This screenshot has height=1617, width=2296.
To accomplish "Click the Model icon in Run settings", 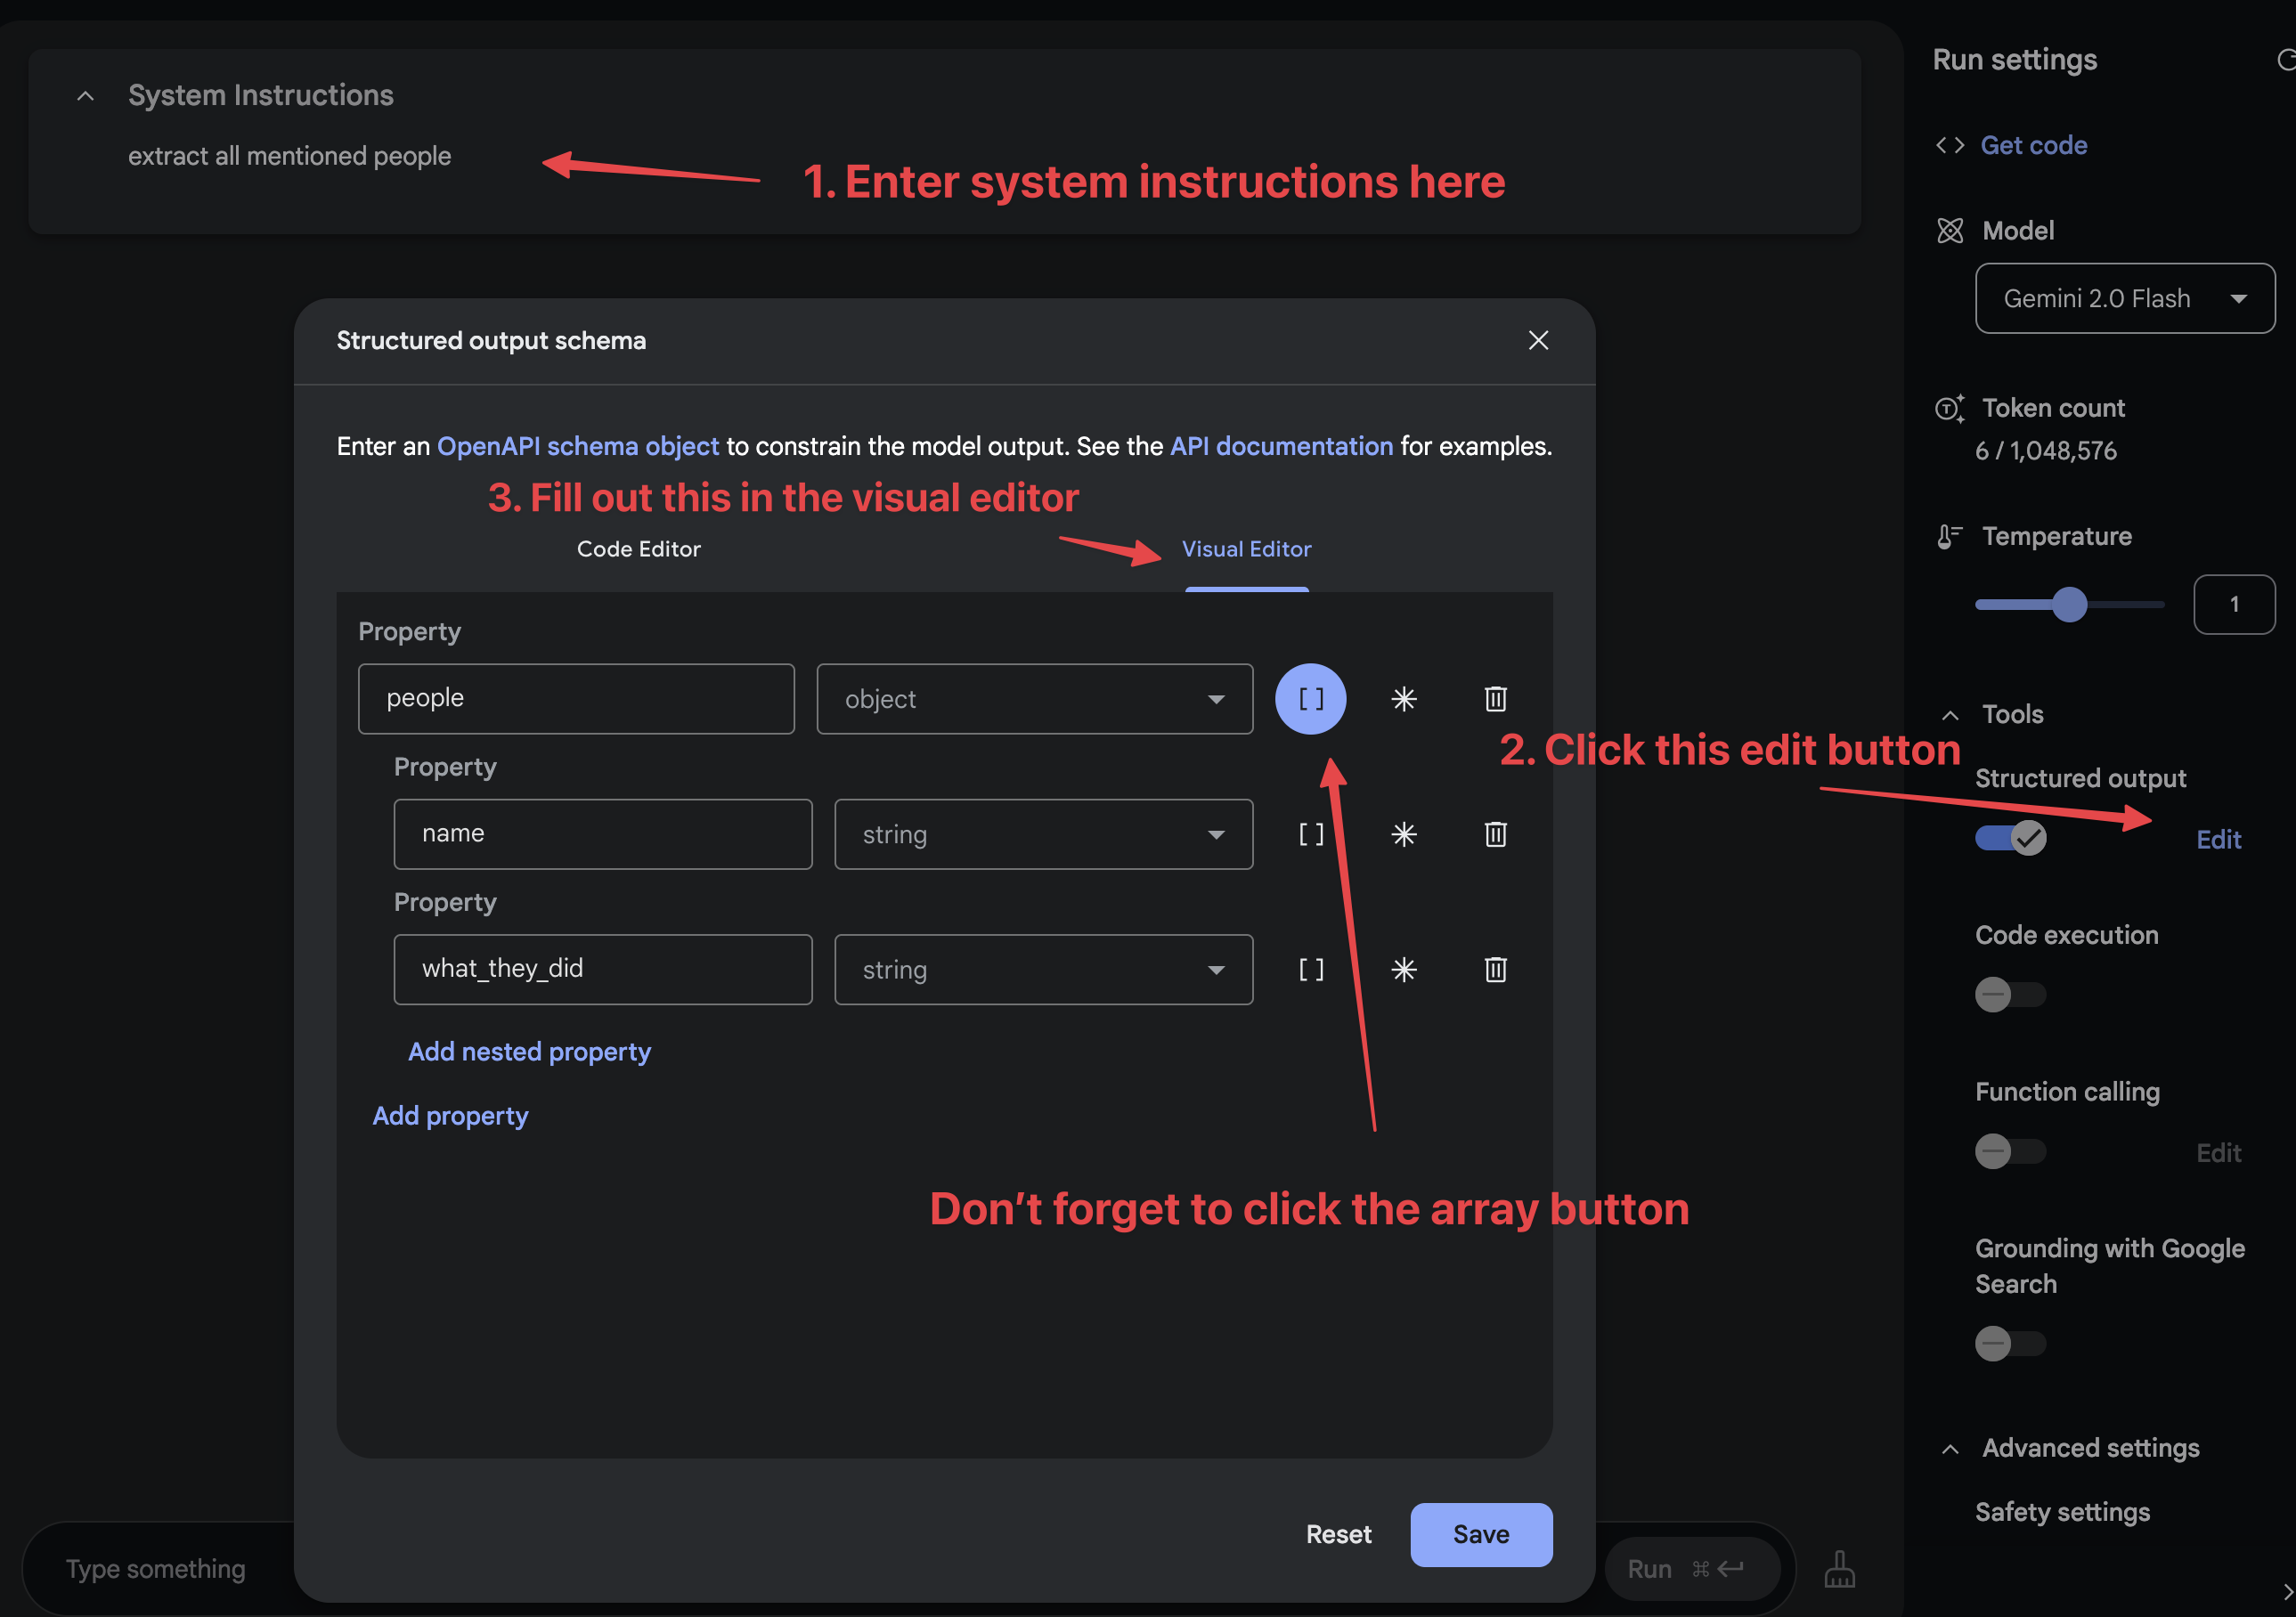I will 1949,231.
